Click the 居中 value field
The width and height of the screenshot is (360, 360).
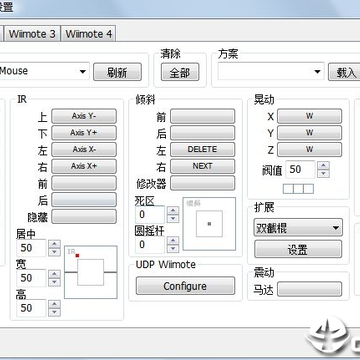(31, 248)
